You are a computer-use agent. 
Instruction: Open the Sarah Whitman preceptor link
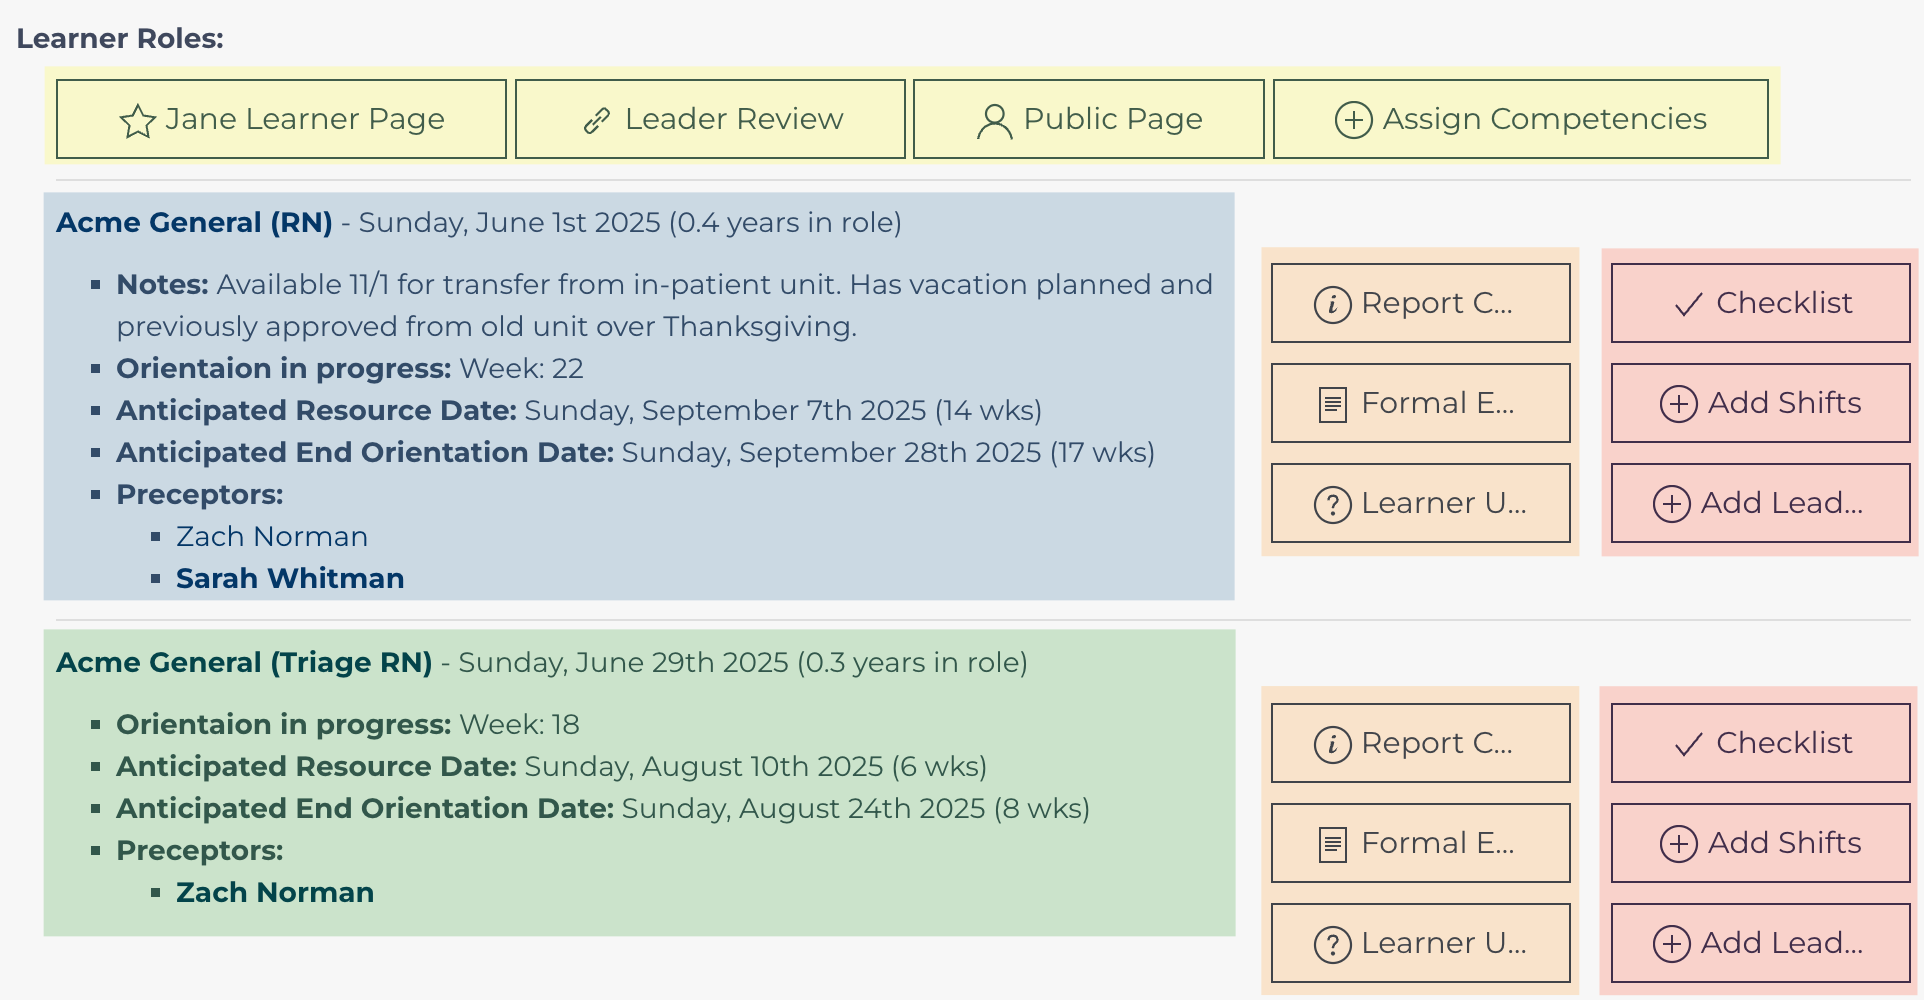(x=290, y=579)
